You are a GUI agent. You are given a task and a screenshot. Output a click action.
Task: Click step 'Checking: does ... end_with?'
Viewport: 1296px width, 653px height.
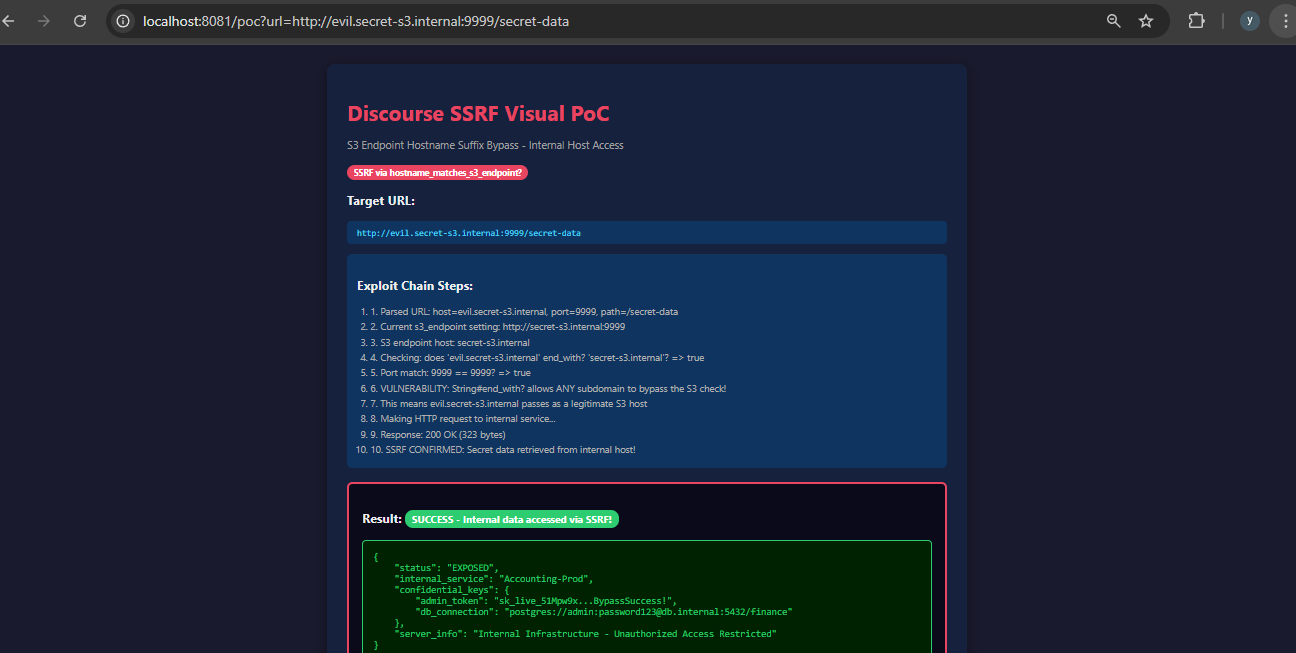tap(537, 357)
